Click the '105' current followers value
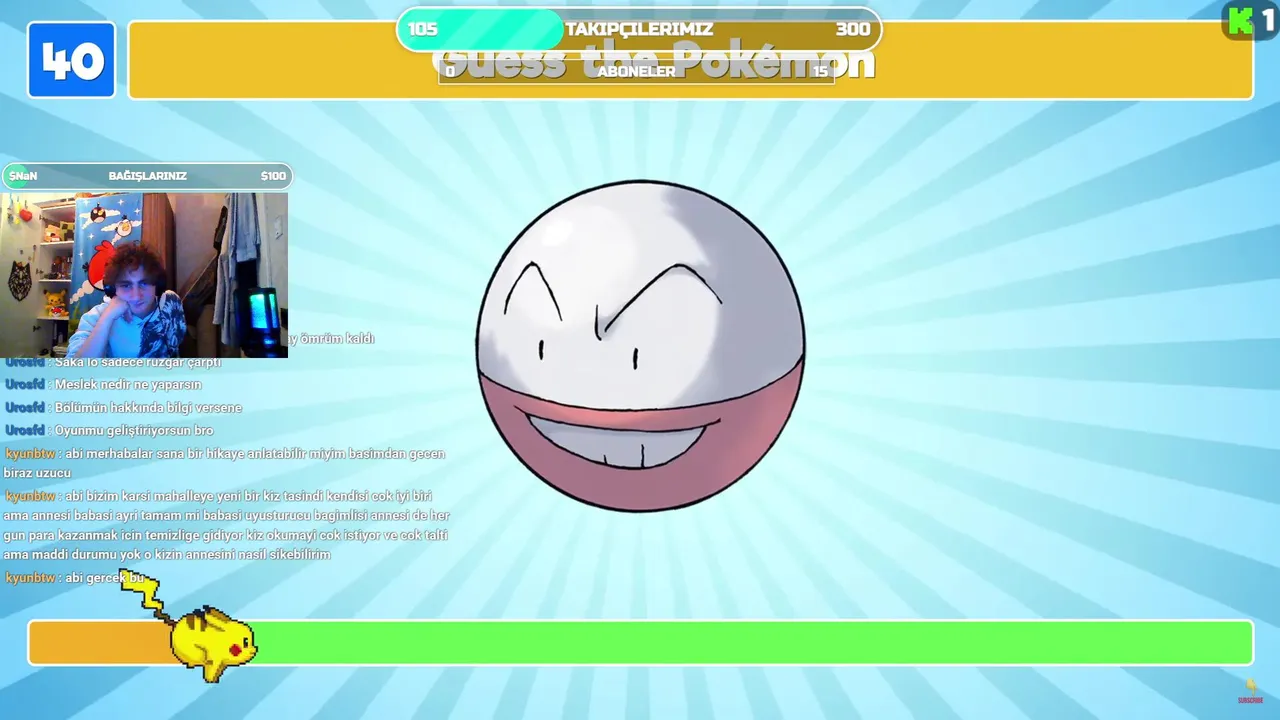Screen dimensions: 1280x720 pyautogui.click(x=423, y=29)
